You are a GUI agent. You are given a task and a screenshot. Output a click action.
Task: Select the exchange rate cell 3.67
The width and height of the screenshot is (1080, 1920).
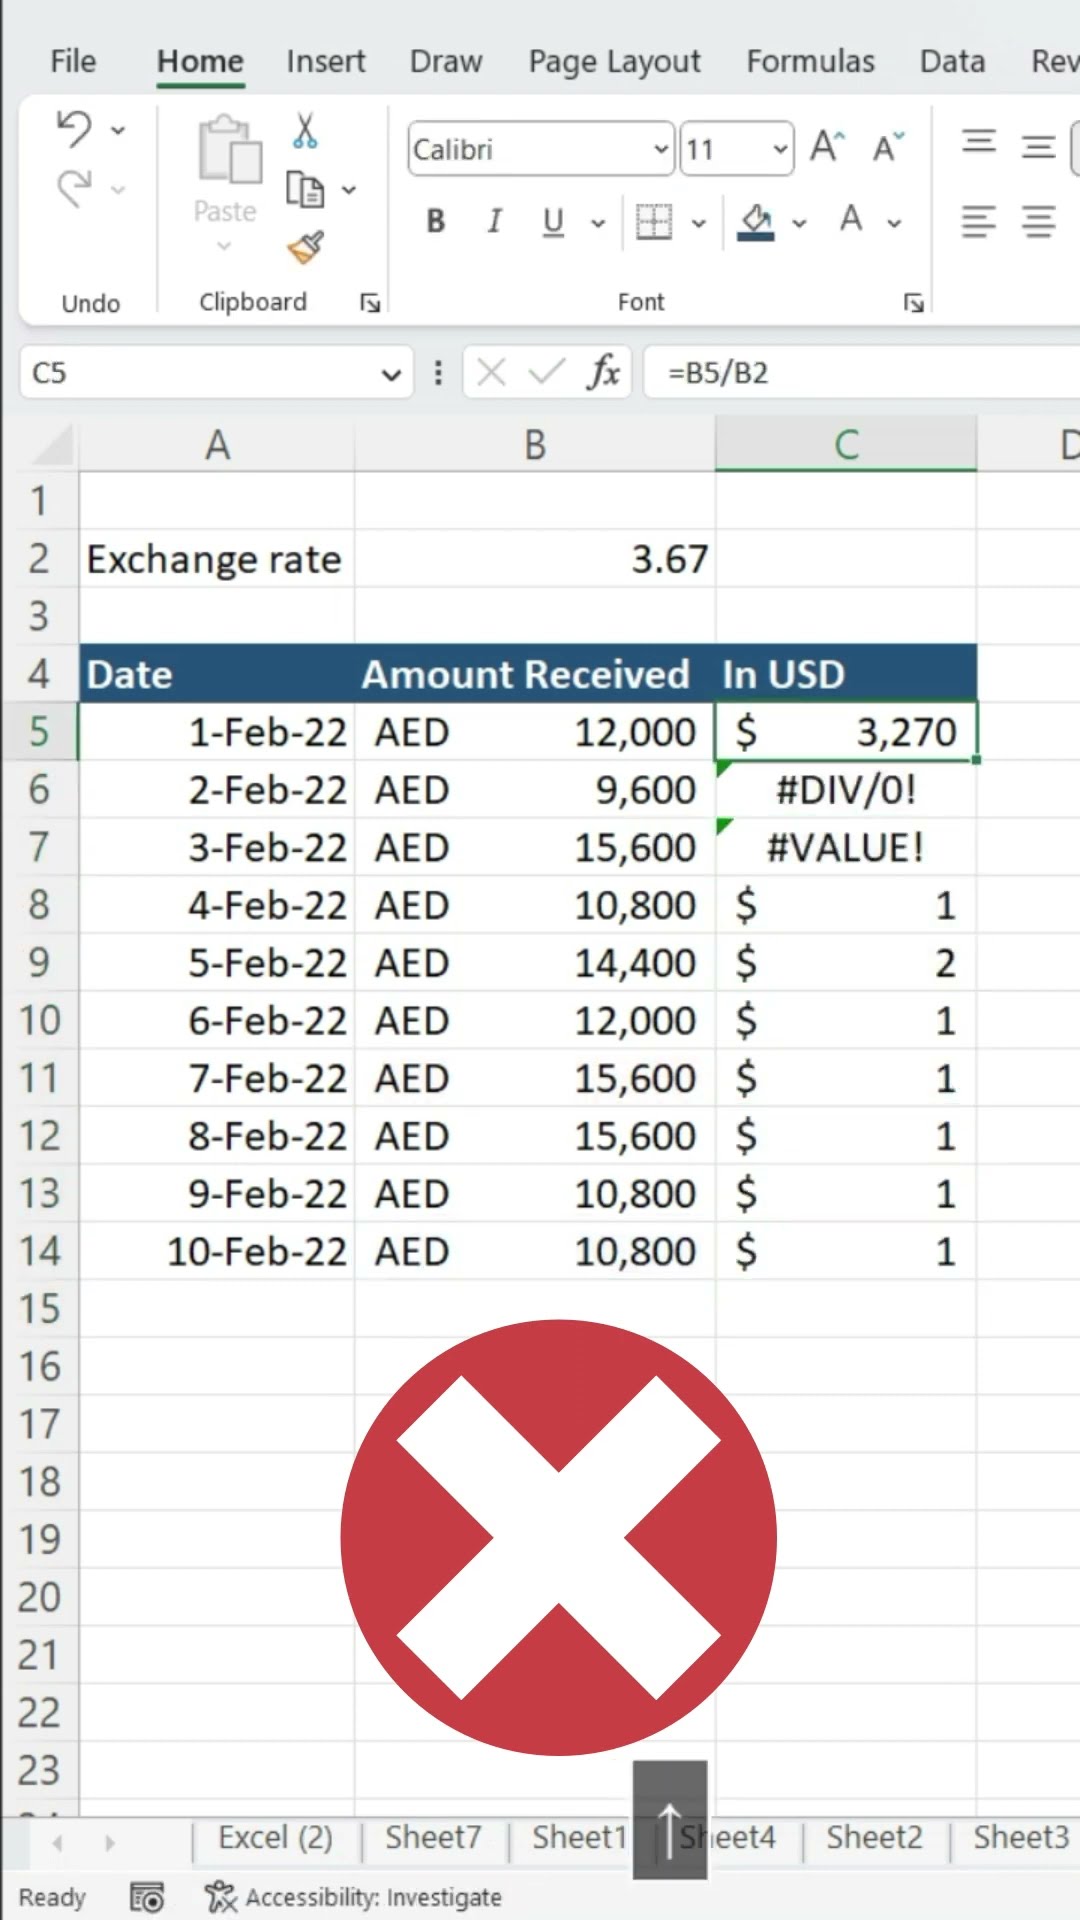535,559
